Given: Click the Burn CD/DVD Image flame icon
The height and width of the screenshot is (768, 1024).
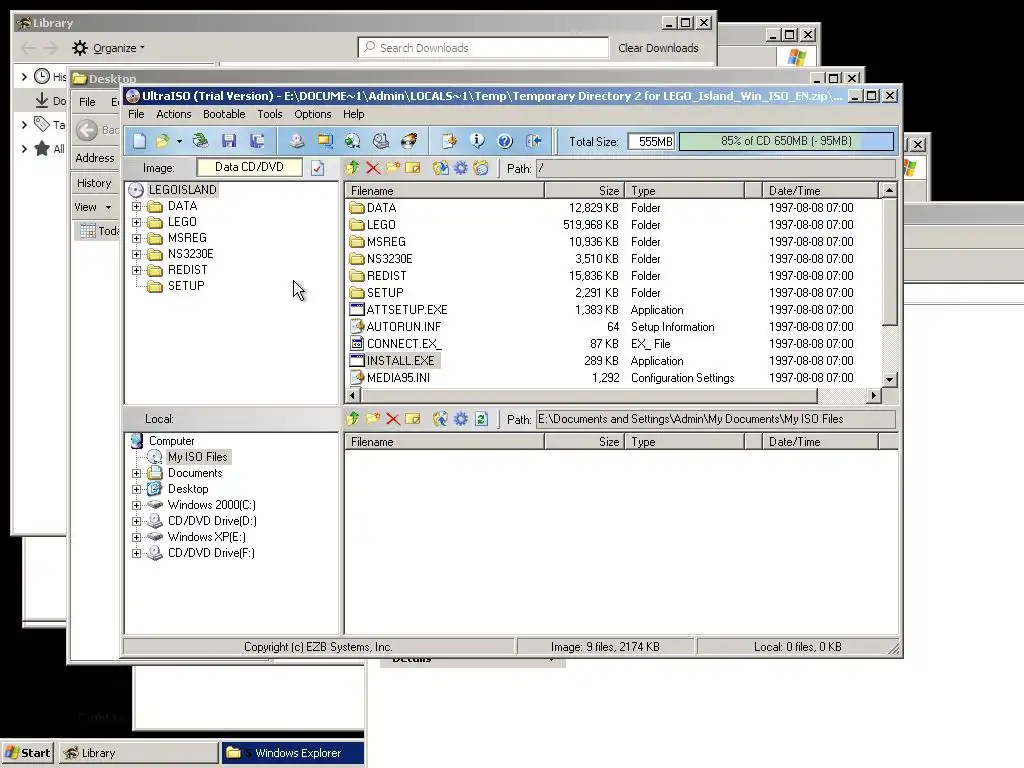Looking at the screenshot, I should pos(409,141).
